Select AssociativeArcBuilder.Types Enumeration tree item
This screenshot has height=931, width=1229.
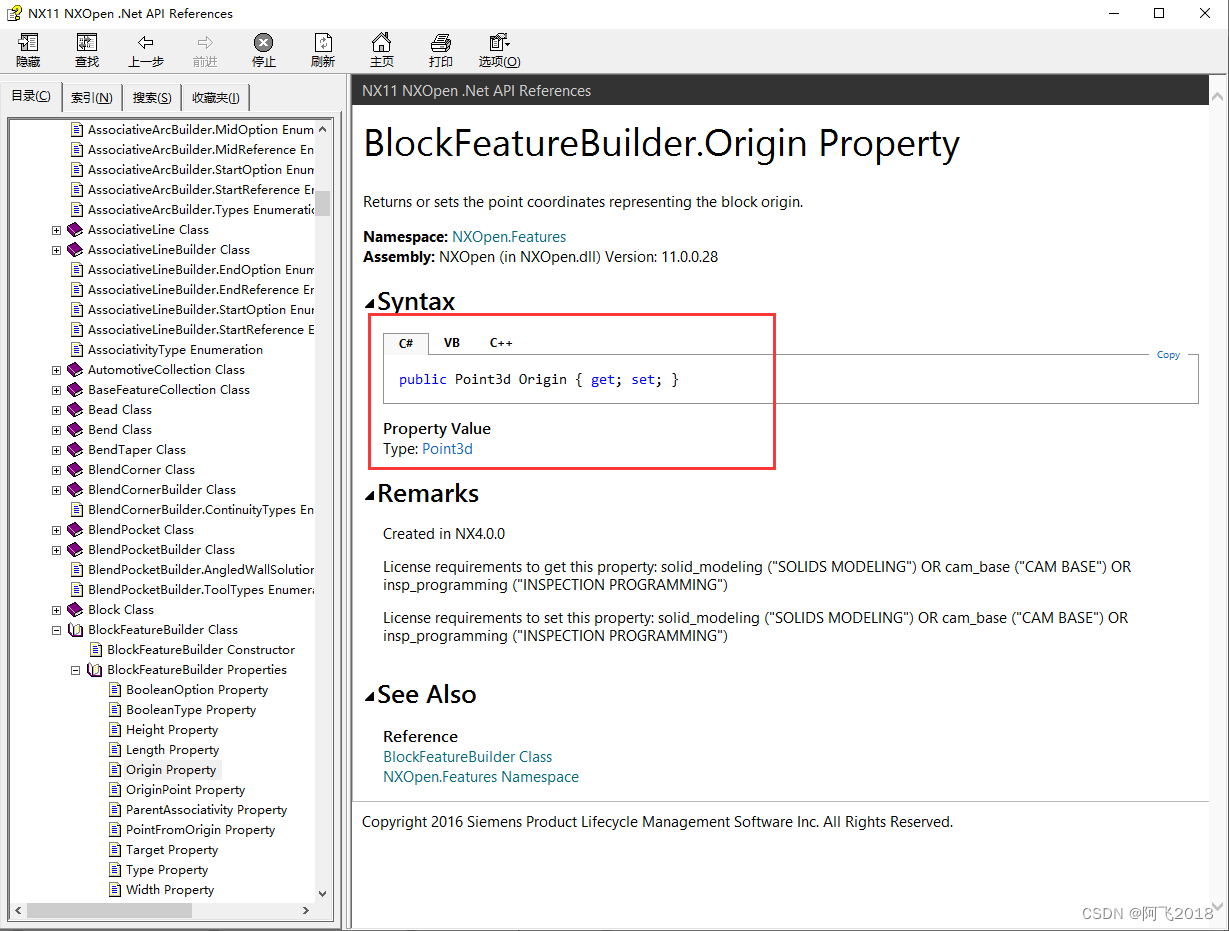(x=201, y=210)
